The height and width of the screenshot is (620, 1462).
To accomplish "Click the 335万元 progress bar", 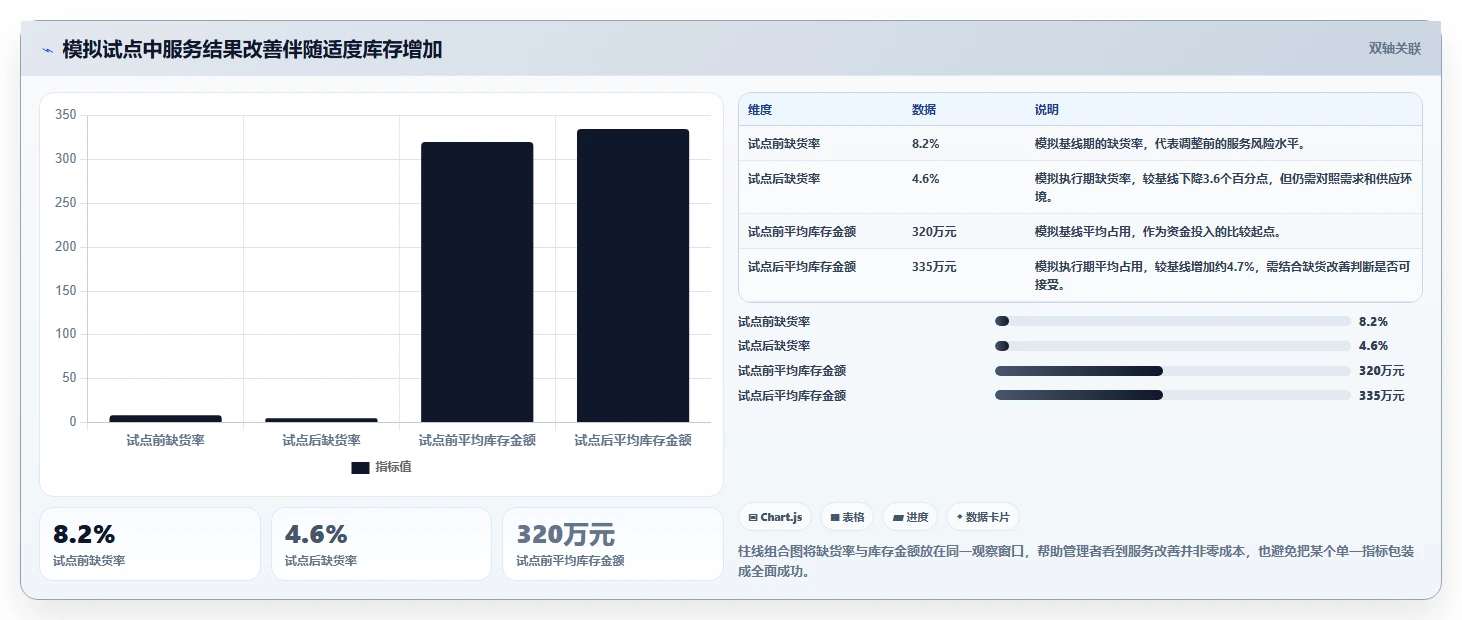I will click(x=1173, y=395).
